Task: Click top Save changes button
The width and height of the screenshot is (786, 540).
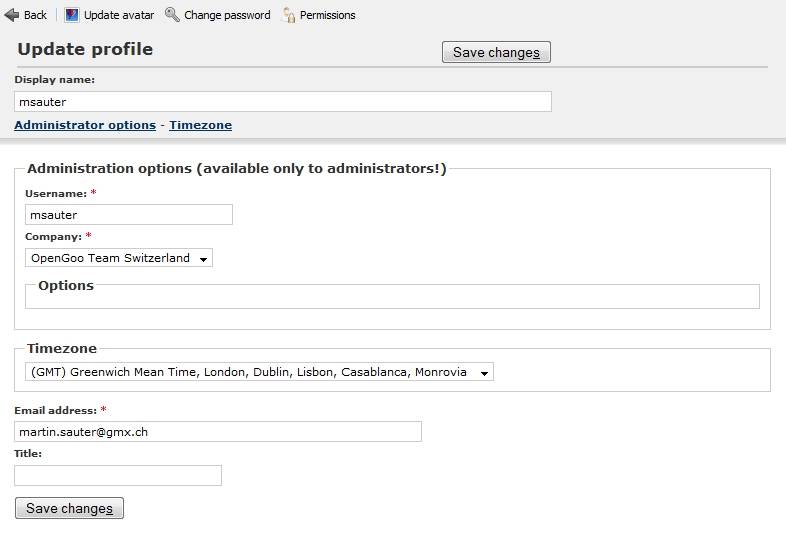Action: (496, 52)
